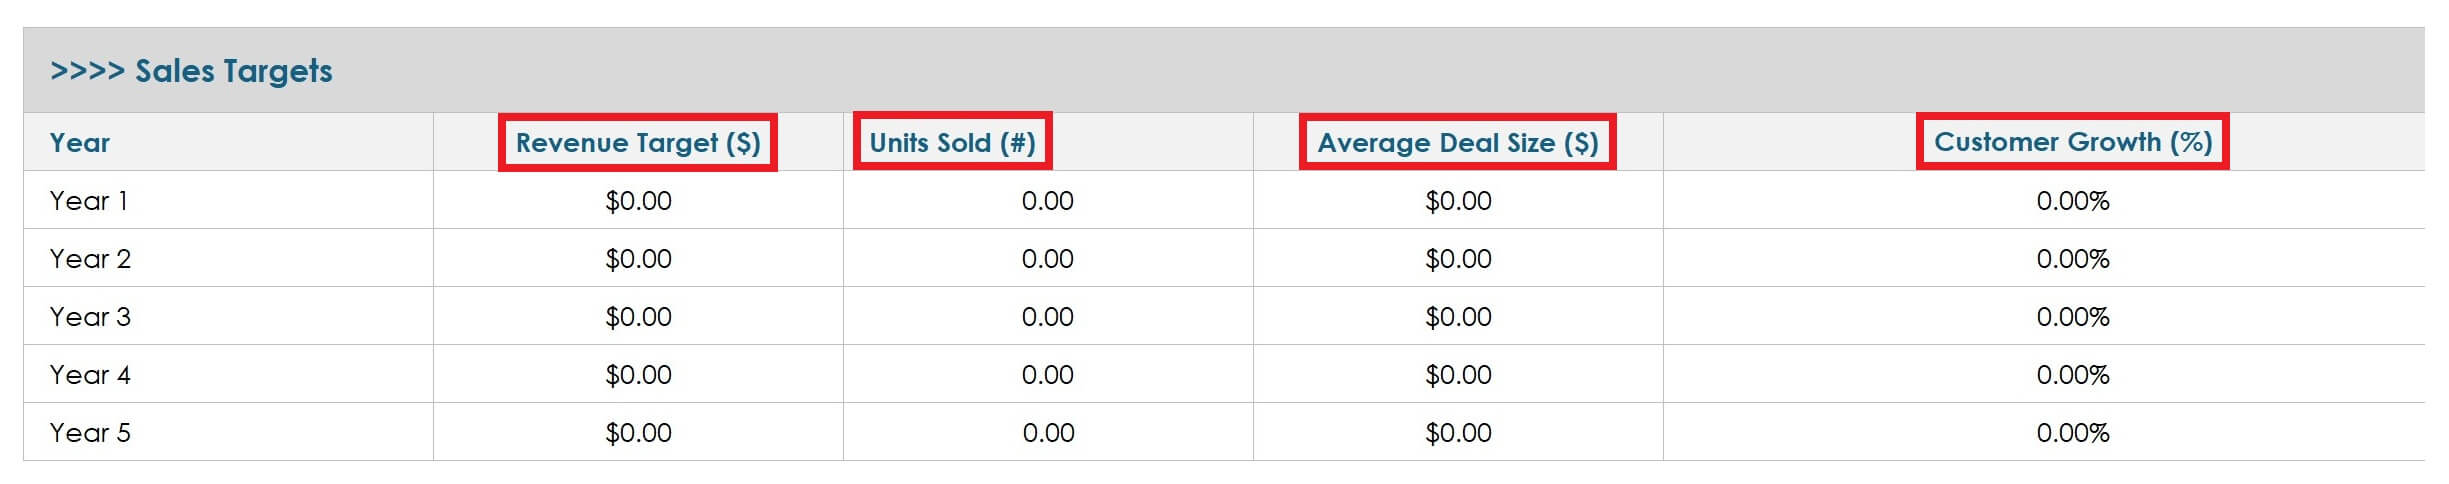Click Year 3 Revenue Target cell

click(x=638, y=317)
